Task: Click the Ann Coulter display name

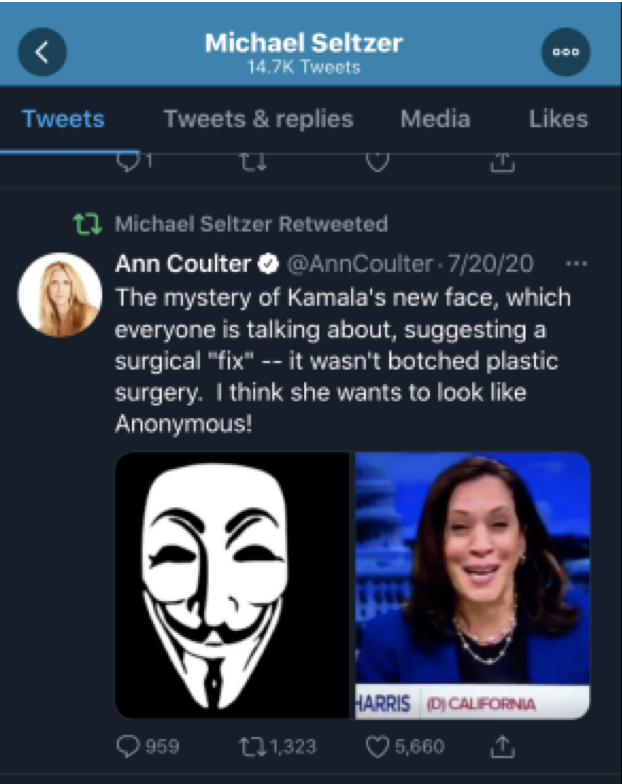Action: (x=183, y=264)
